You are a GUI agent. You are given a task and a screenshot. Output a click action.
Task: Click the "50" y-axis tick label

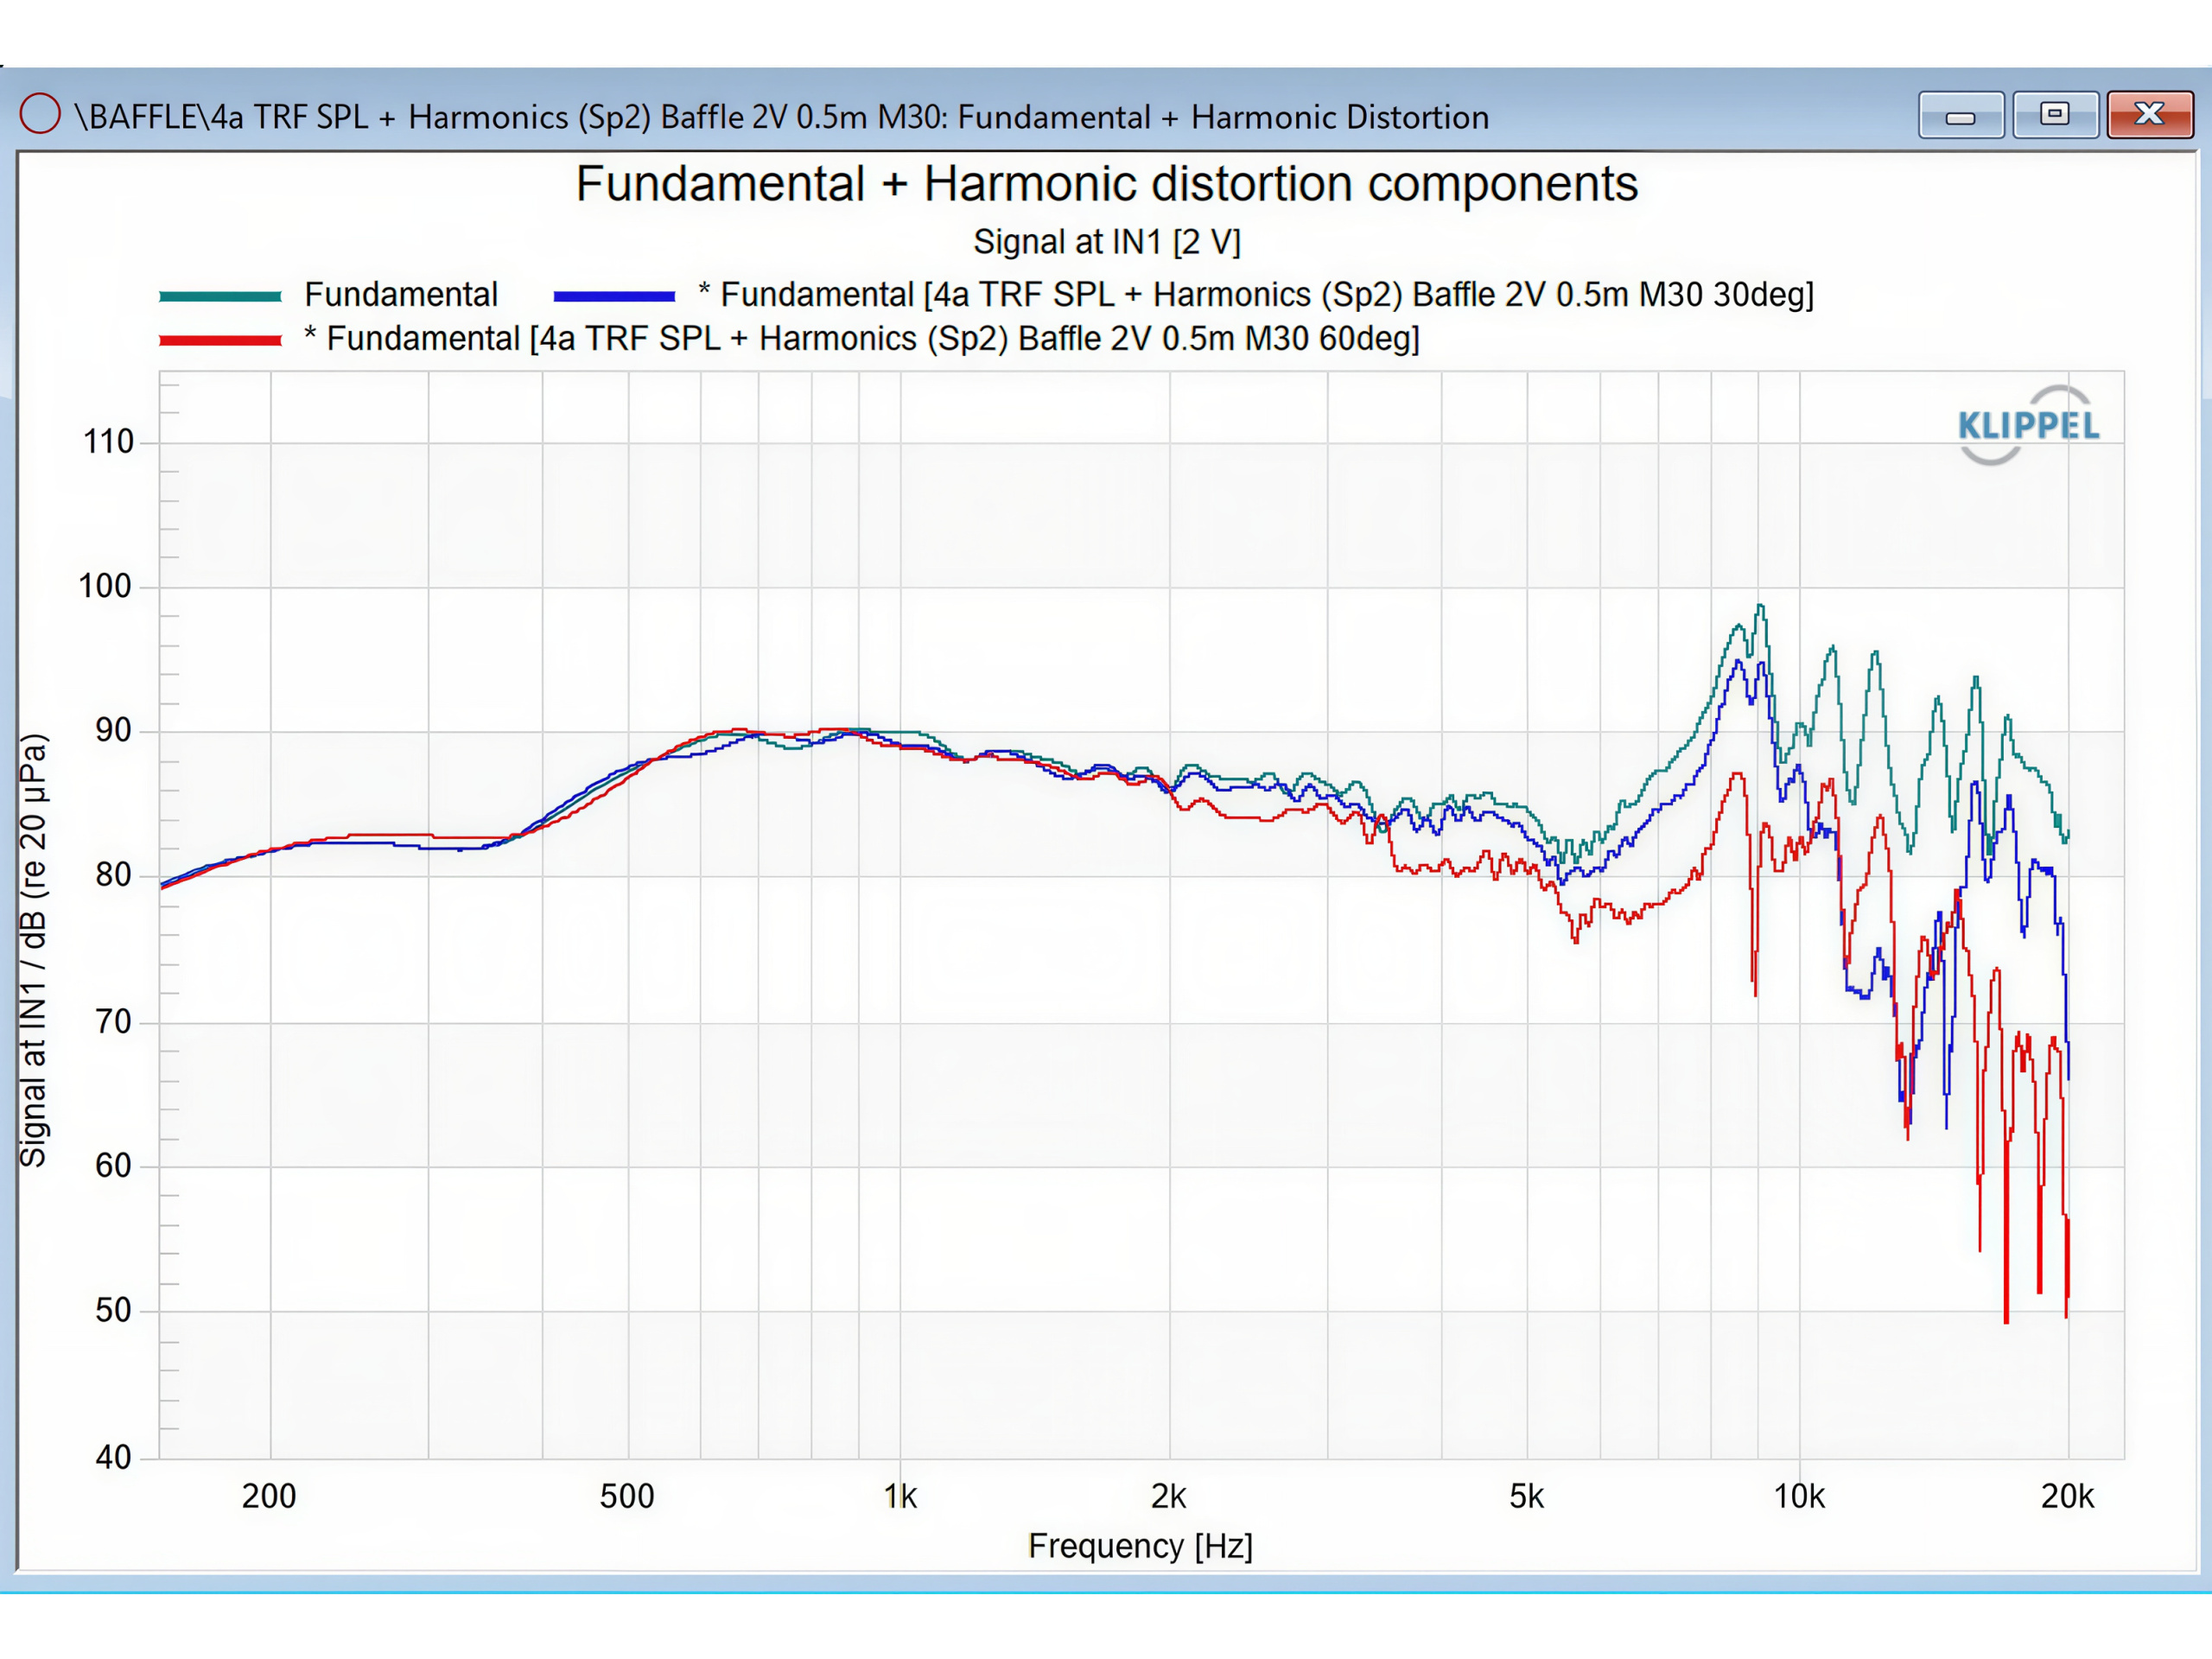113,1310
